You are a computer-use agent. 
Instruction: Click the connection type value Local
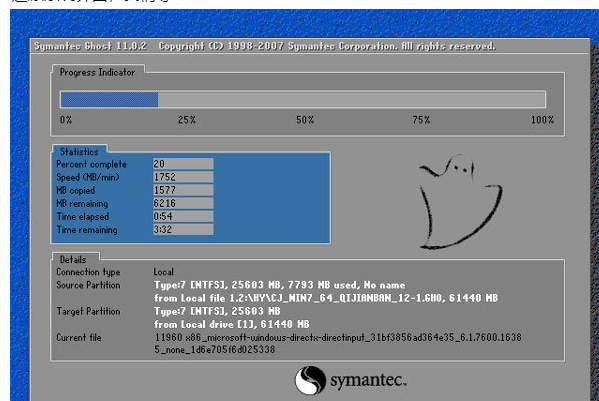coord(164,272)
